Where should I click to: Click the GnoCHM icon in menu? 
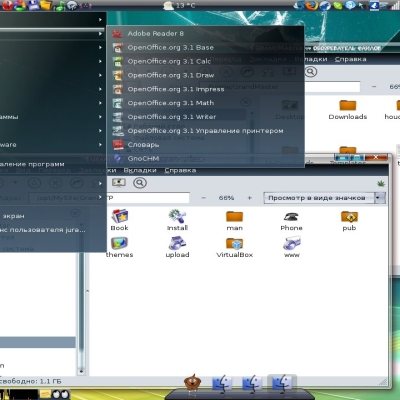(117, 159)
